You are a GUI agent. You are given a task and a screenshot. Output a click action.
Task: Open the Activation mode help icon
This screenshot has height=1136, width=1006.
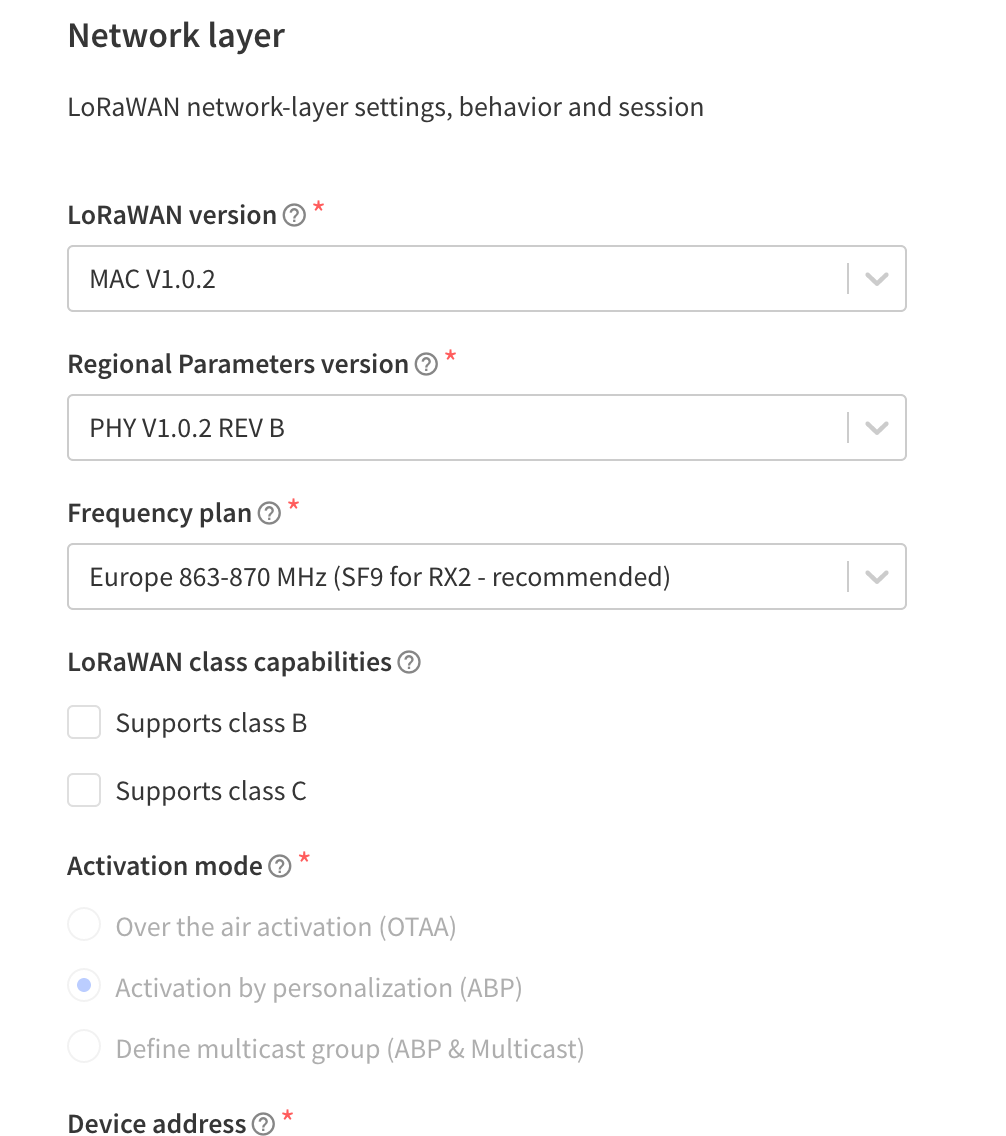pos(280,866)
